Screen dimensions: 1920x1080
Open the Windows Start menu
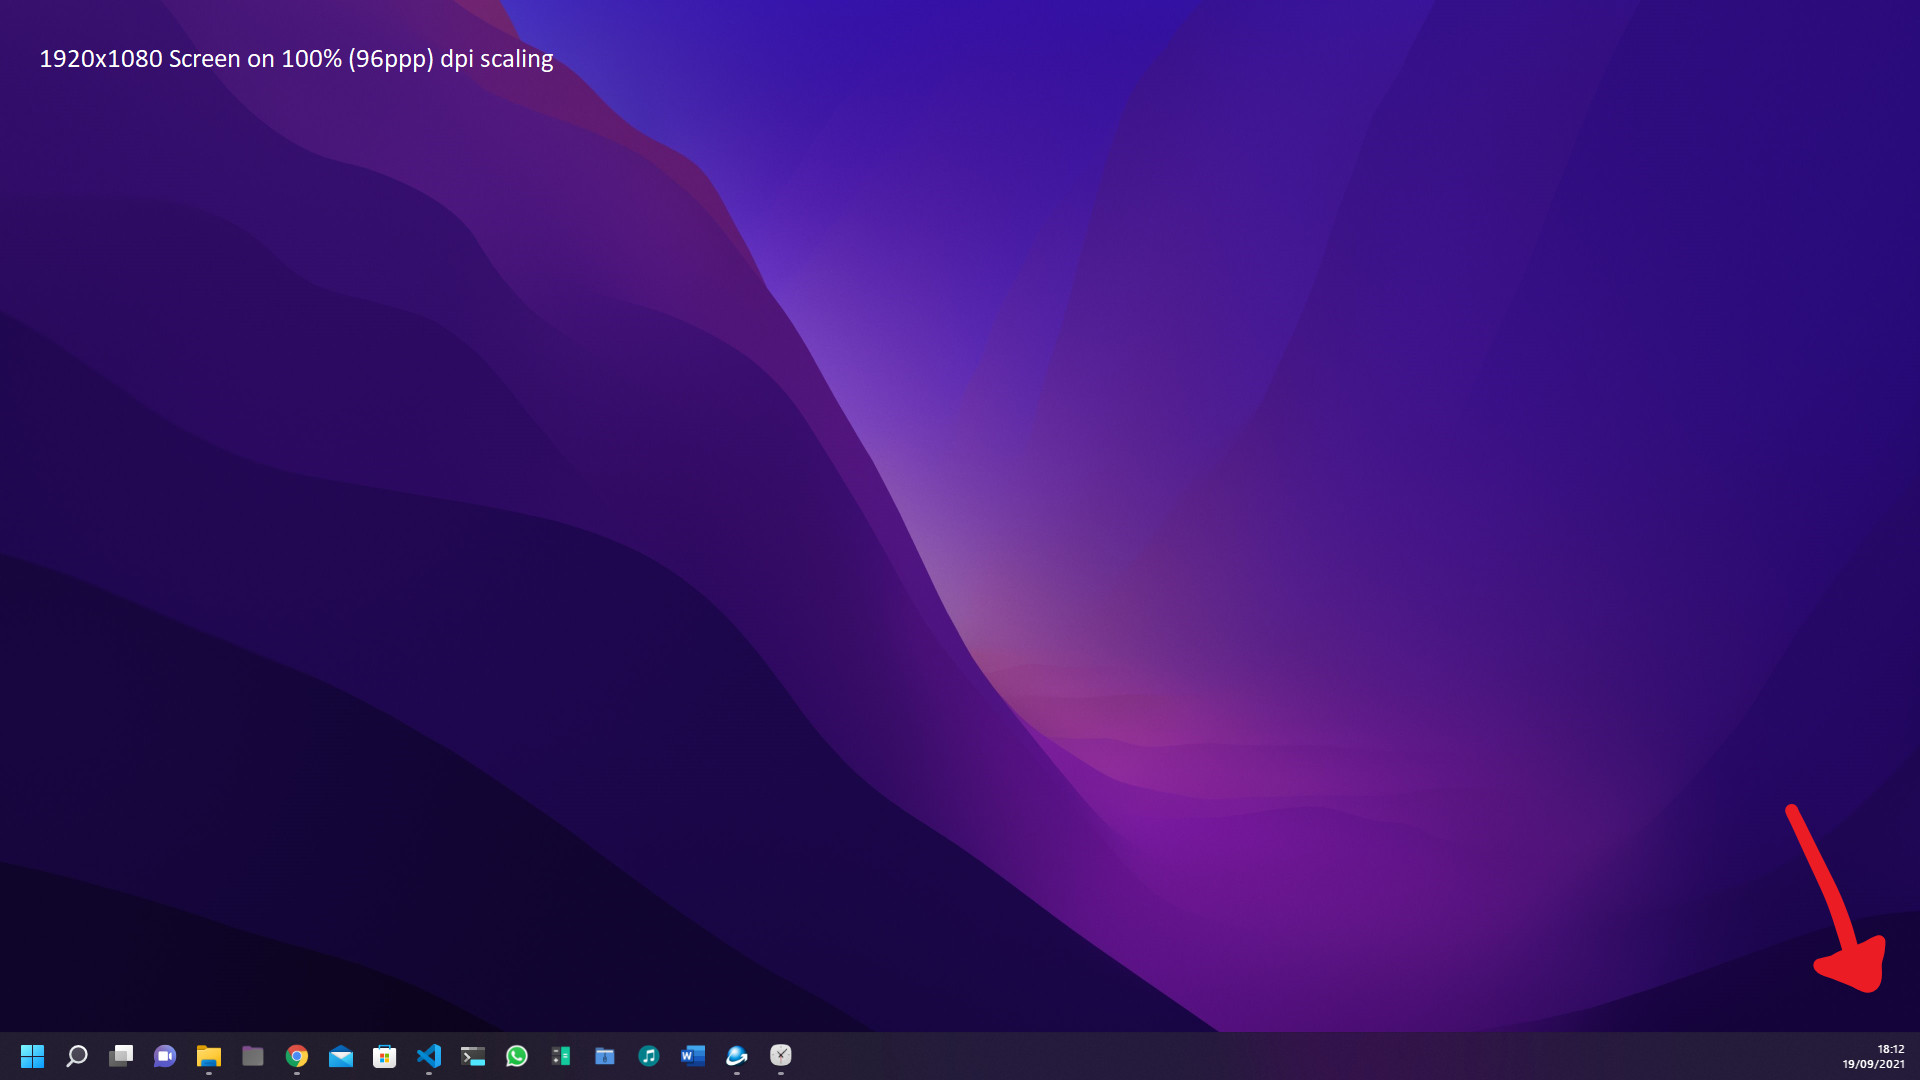[x=33, y=1056]
